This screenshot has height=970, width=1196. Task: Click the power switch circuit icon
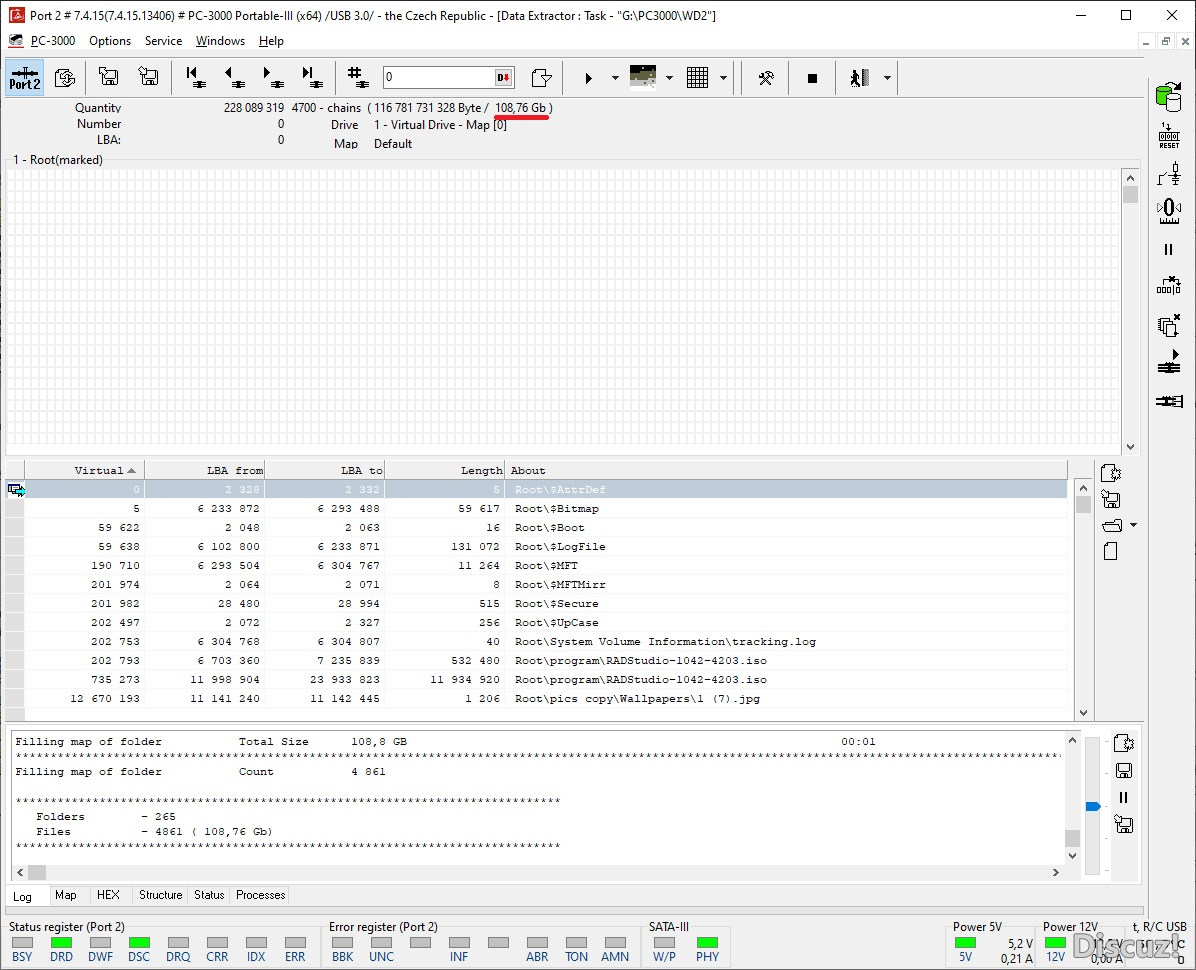point(1169,174)
